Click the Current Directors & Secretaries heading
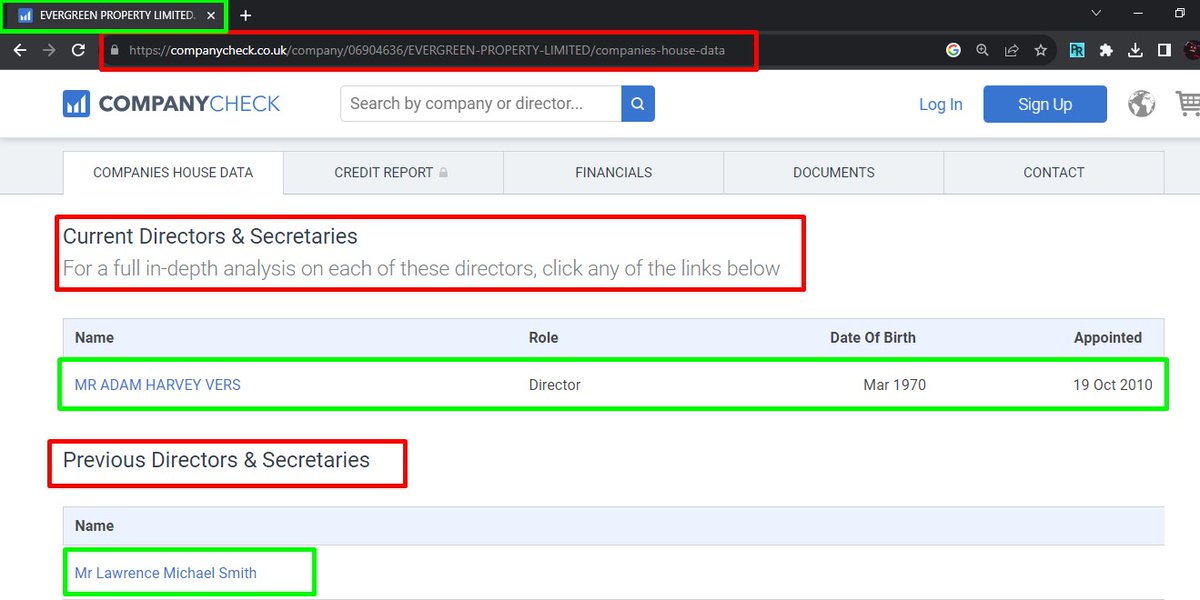The image size is (1200, 600). click(210, 237)
